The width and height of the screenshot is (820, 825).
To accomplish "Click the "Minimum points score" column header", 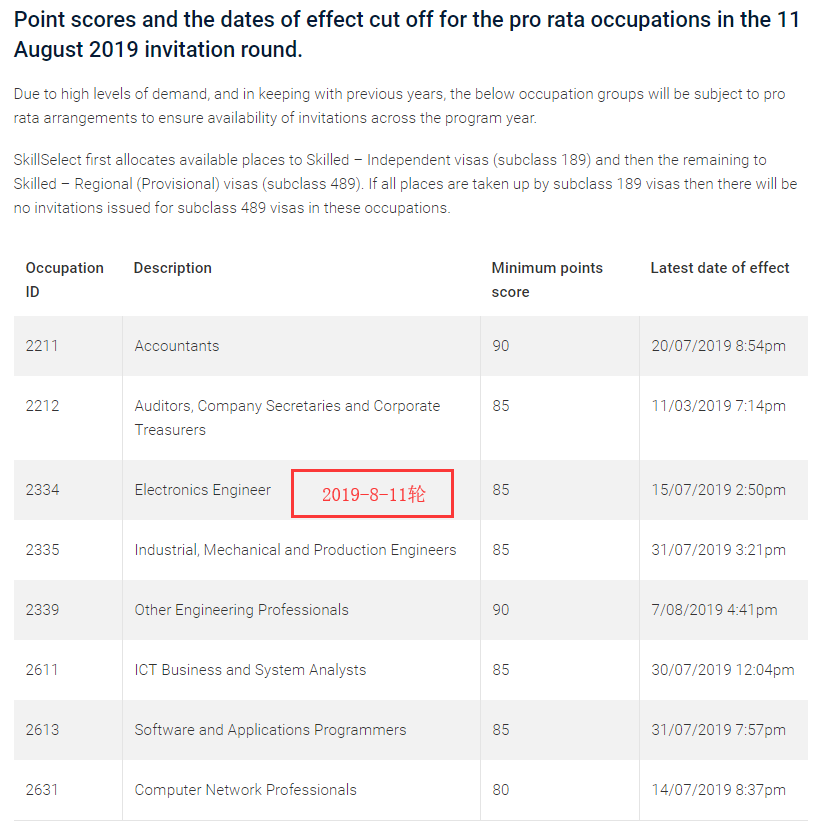I will pos(547,280).
